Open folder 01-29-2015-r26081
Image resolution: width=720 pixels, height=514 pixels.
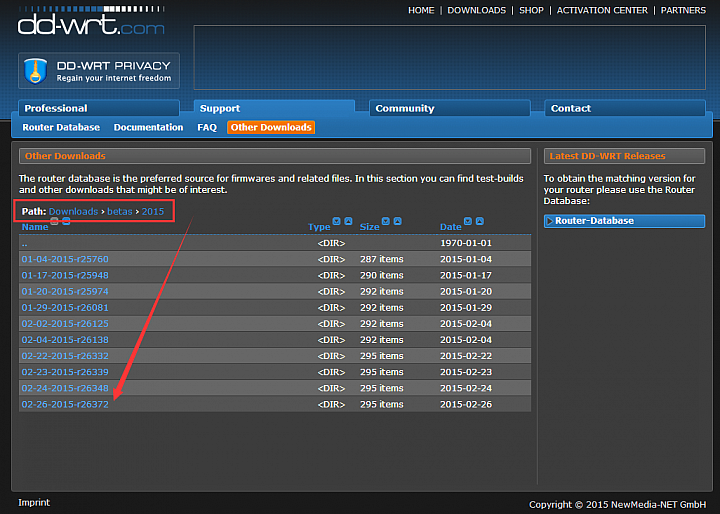pyautogui.click(x=65, y=307)
